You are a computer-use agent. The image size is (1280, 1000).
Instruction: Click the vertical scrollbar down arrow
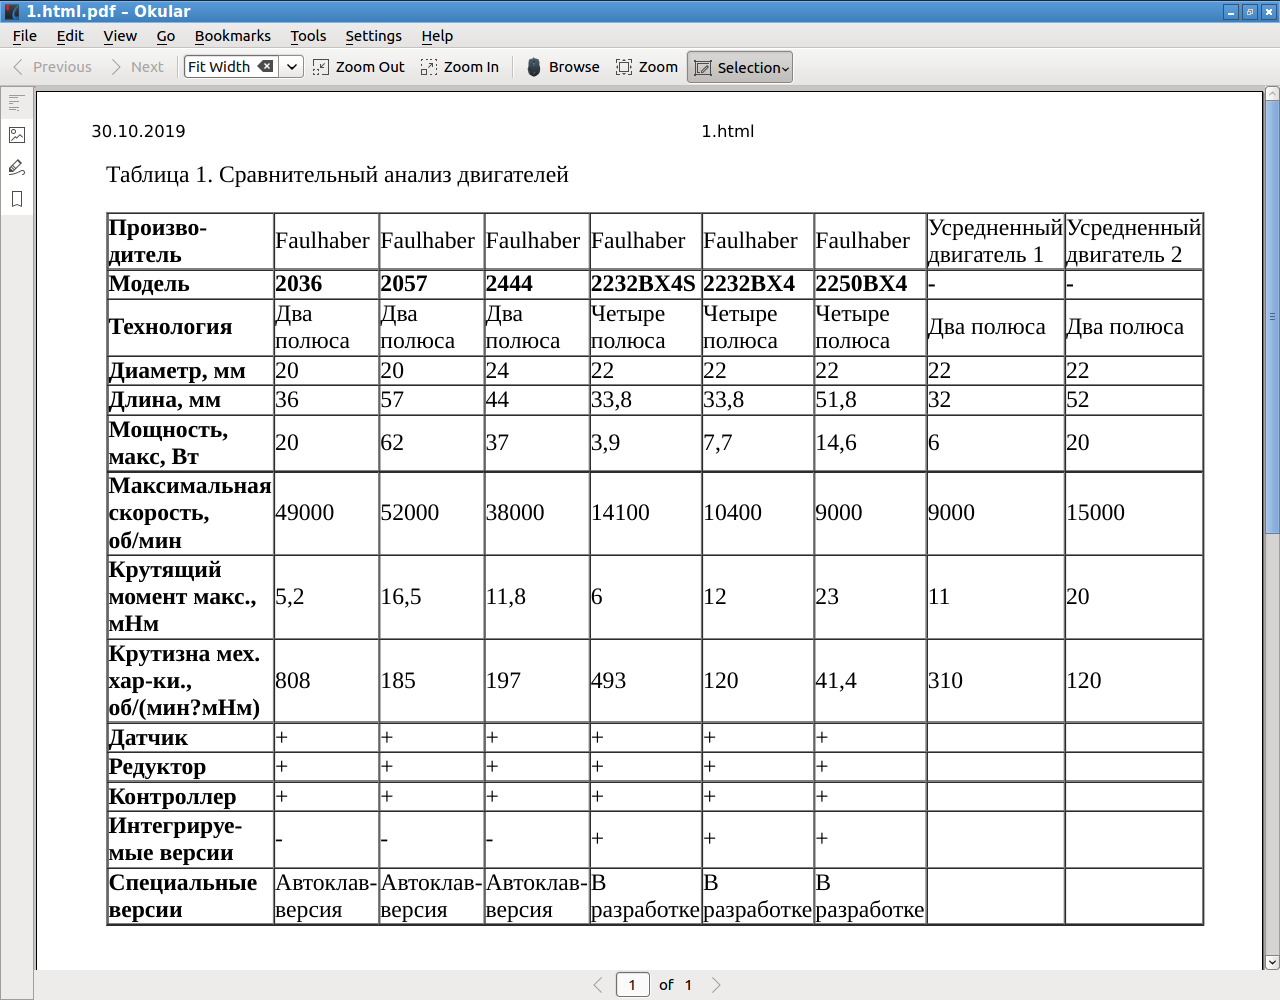[1272, 962]
